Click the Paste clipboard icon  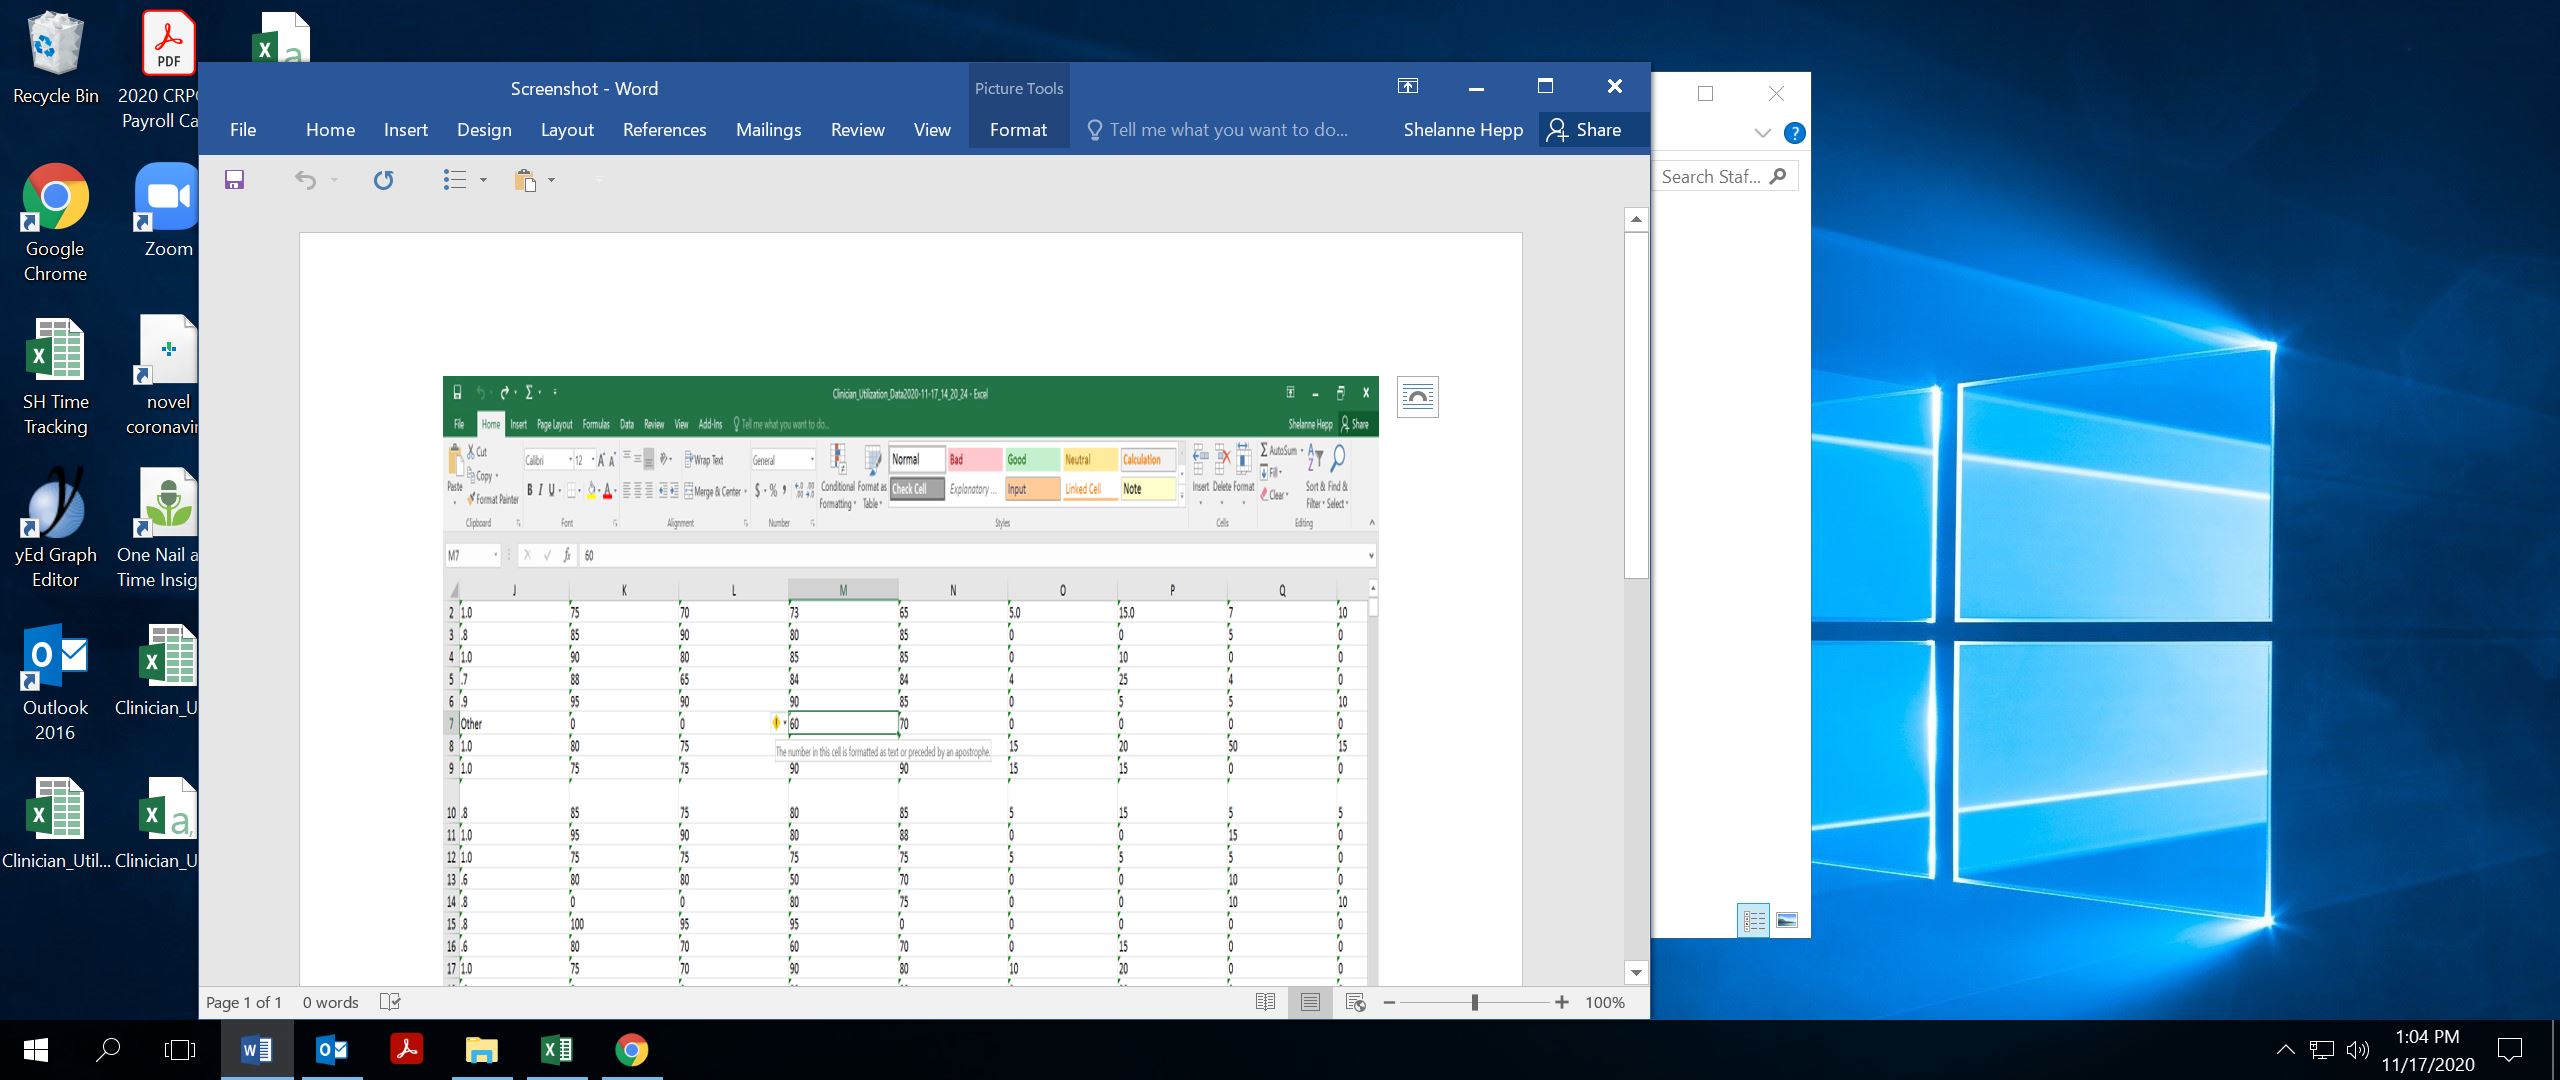click(525, 180)
